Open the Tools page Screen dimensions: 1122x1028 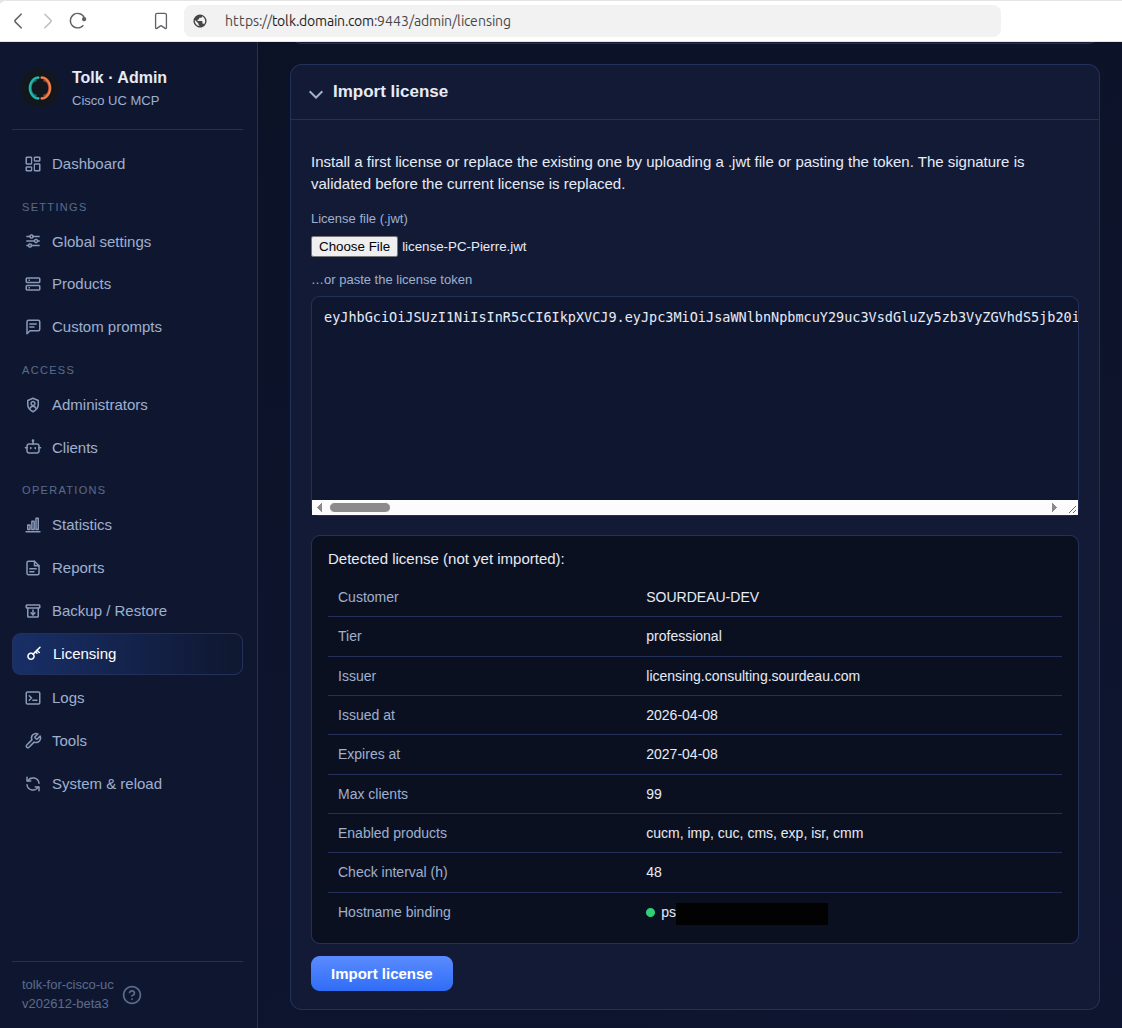(127, 741)
